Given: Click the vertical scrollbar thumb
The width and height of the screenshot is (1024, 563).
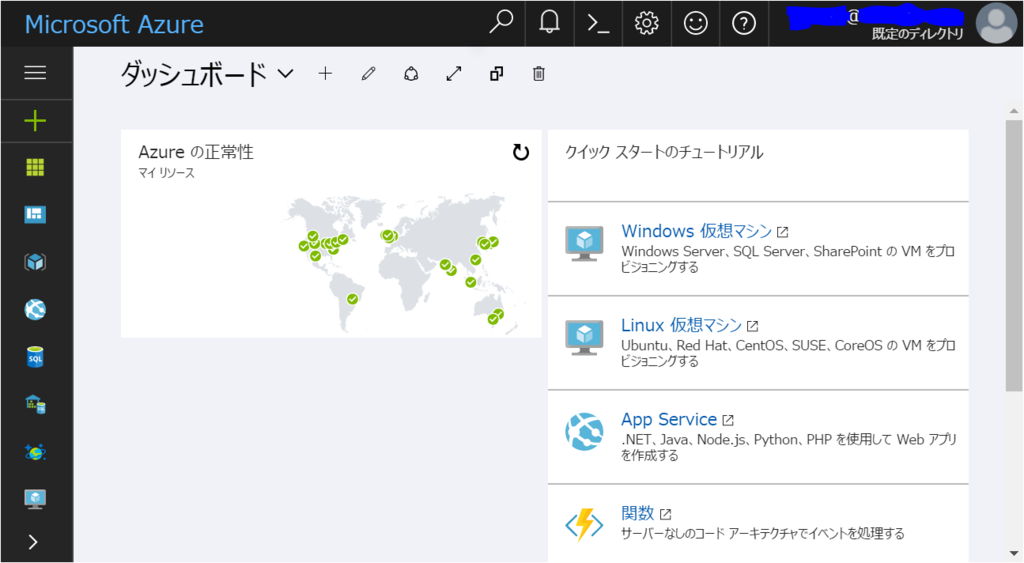Looking at the screenshot, I should click(x=1014, y=255).
